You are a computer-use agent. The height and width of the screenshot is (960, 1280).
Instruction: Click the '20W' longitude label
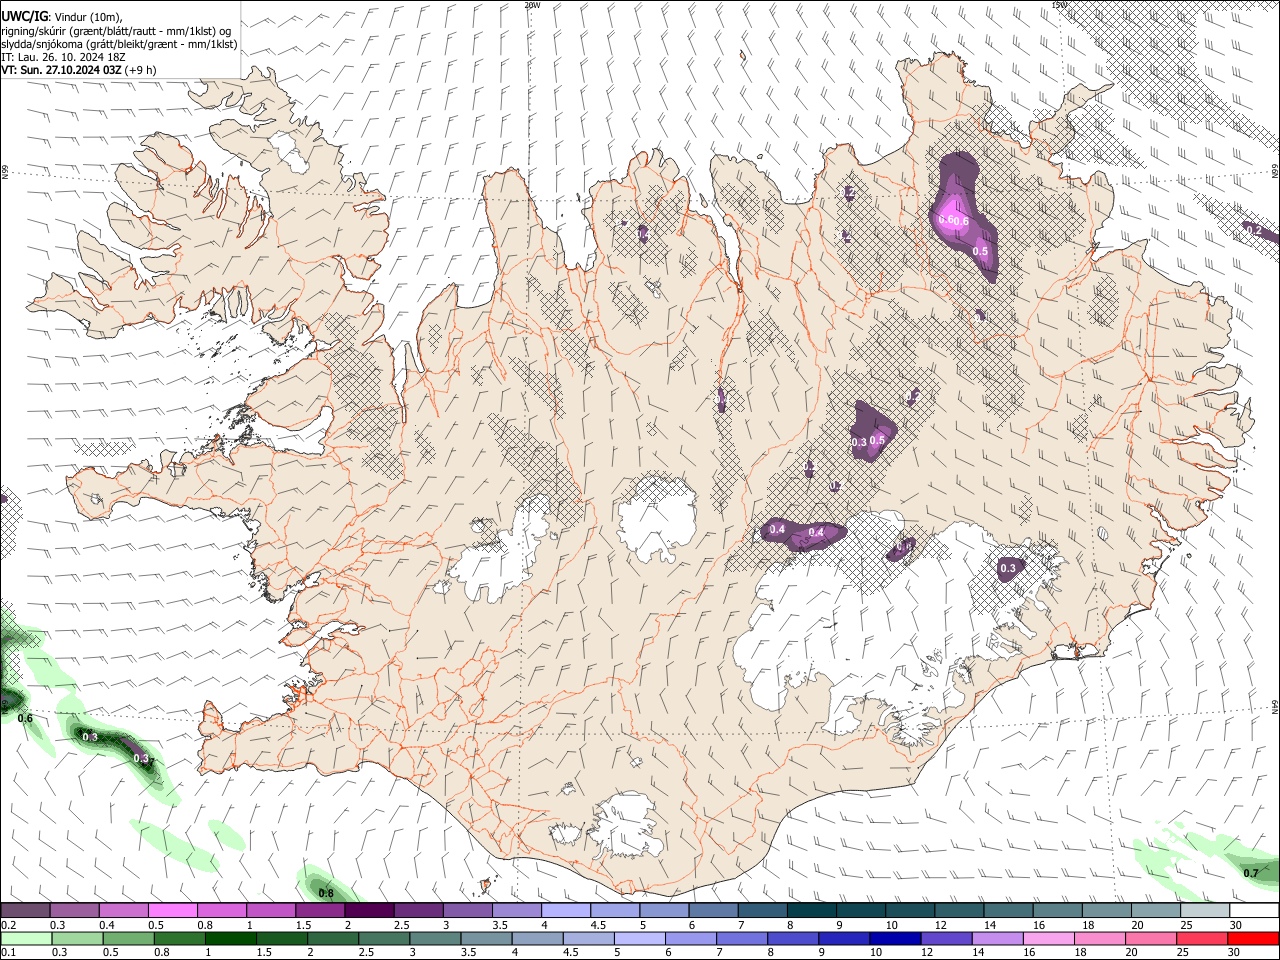[532, 5]
